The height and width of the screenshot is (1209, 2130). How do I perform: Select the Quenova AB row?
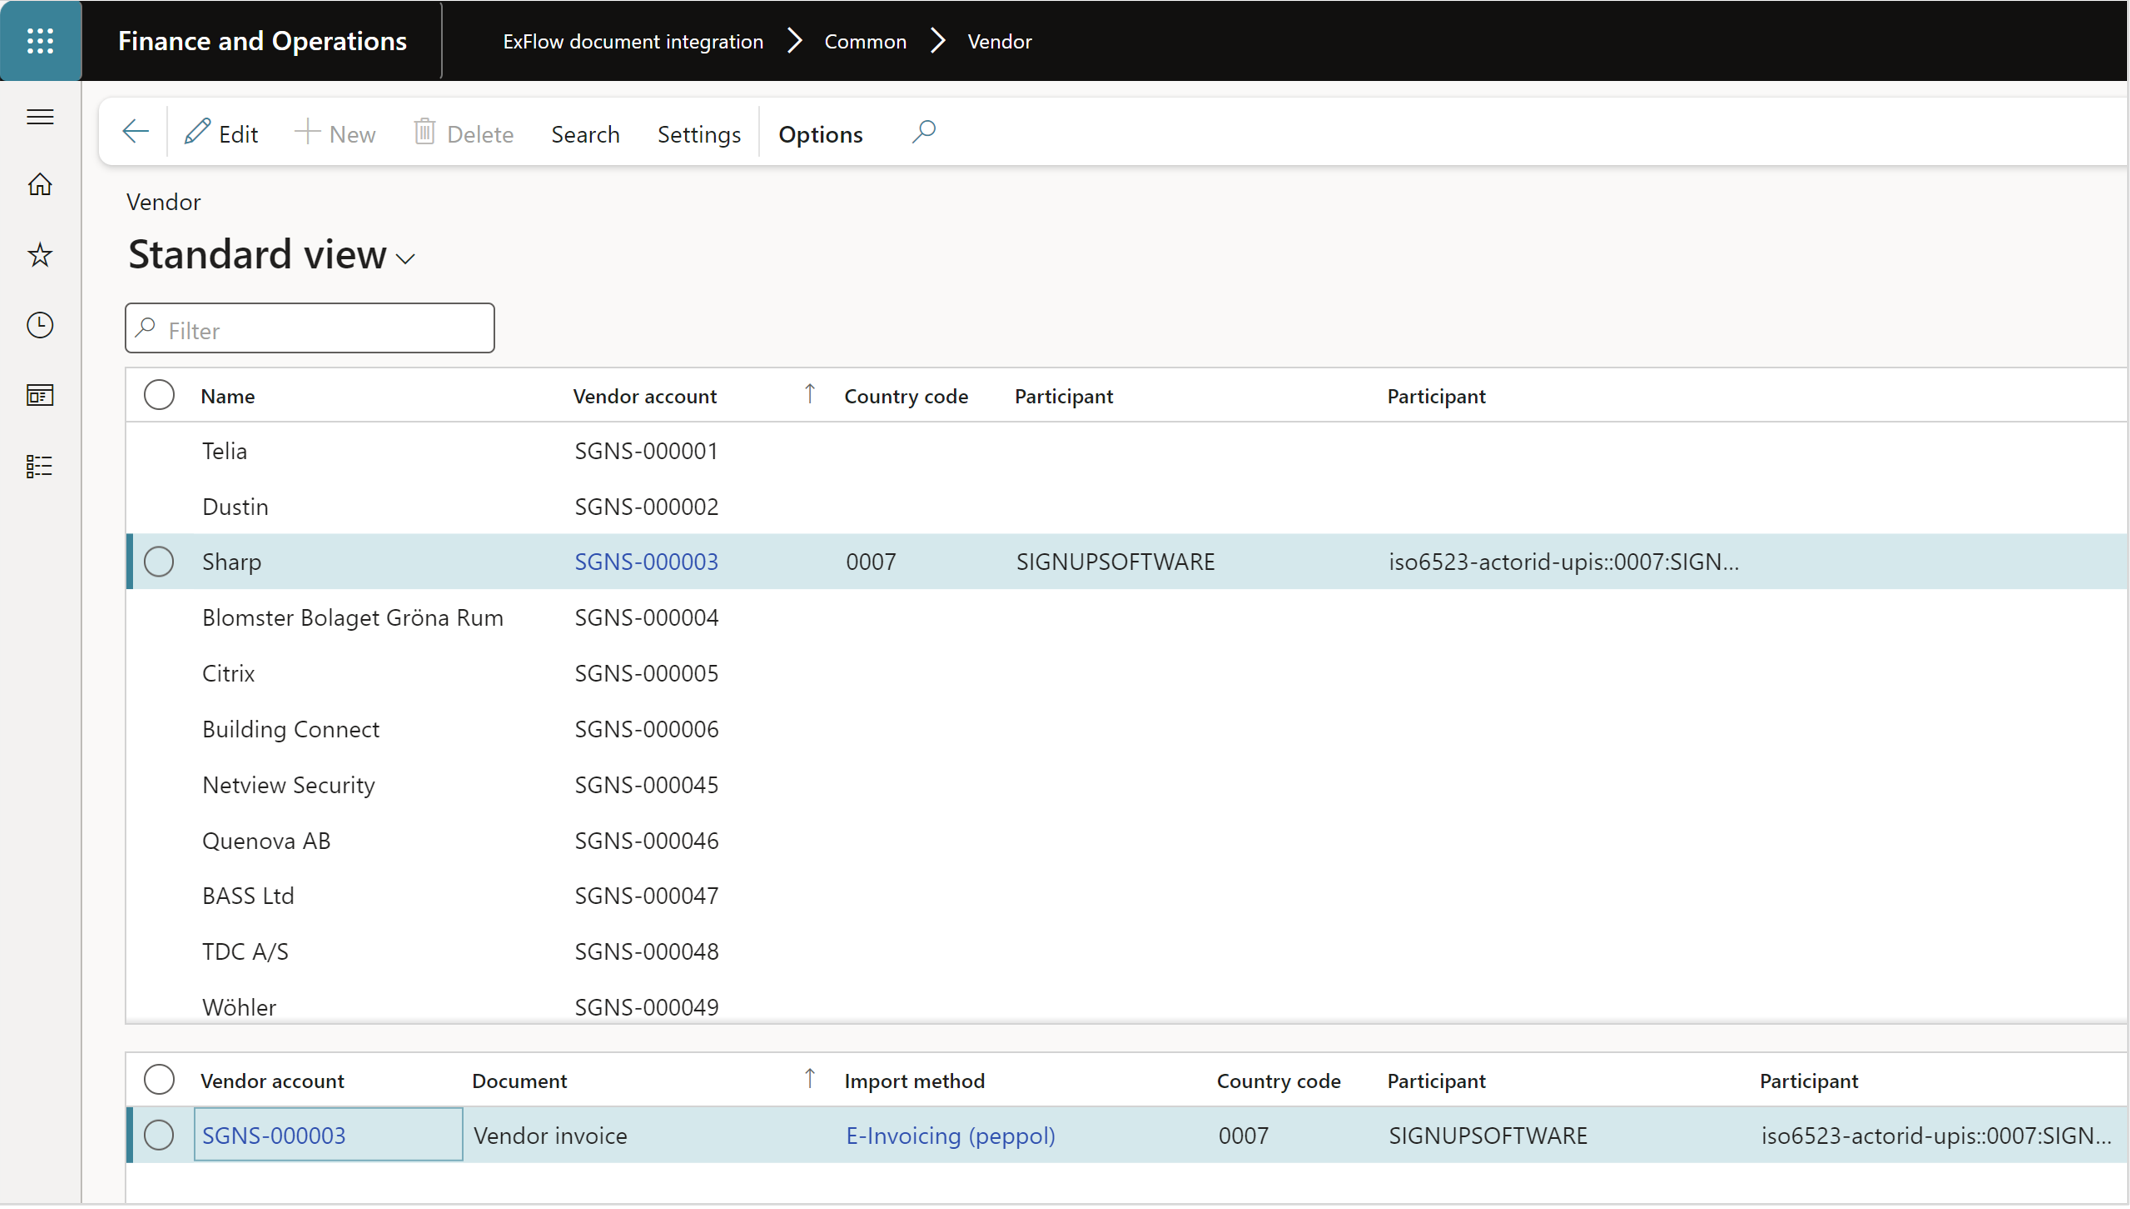pos(1126,841)
